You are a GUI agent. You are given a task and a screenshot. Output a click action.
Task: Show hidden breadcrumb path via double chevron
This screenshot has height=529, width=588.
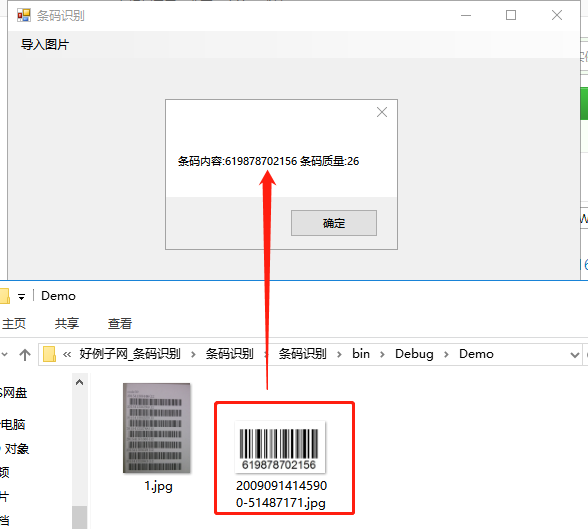[67, 355]
